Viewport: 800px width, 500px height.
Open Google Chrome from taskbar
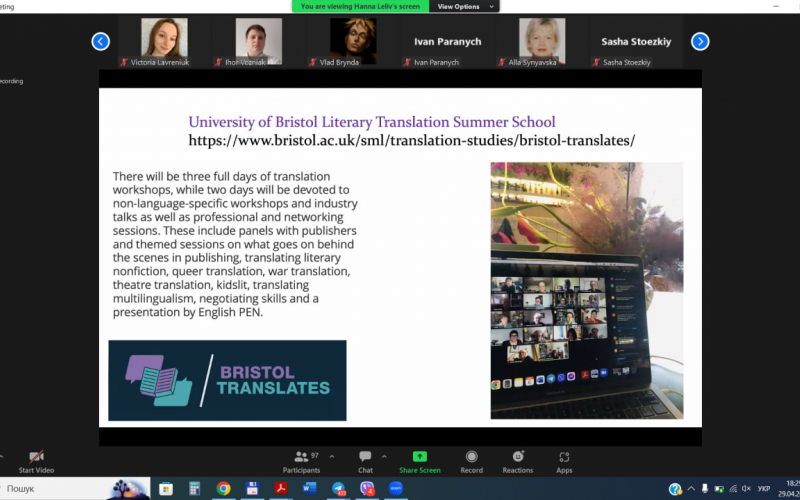pos(223,489)
